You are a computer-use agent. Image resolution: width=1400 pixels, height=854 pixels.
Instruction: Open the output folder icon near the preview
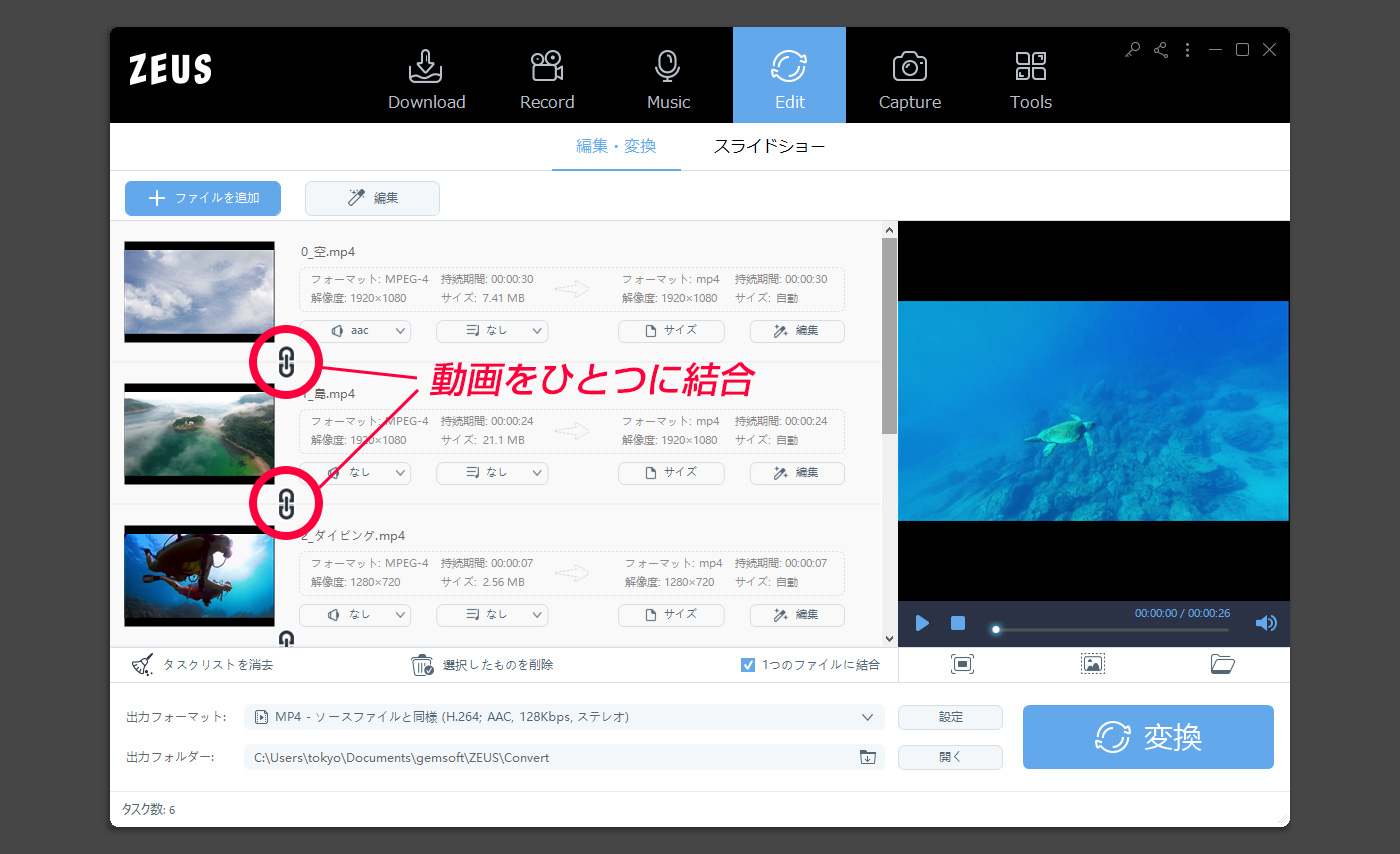[1222, 663]
